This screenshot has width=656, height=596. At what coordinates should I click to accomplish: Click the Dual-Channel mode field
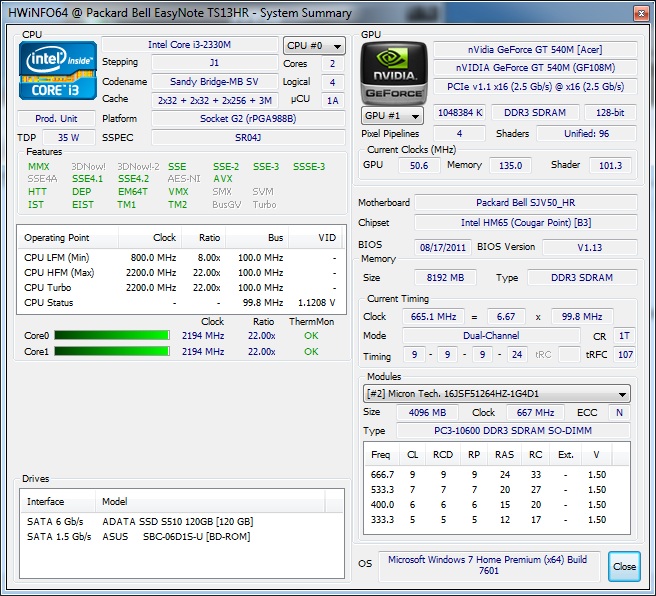click(491, 335)
